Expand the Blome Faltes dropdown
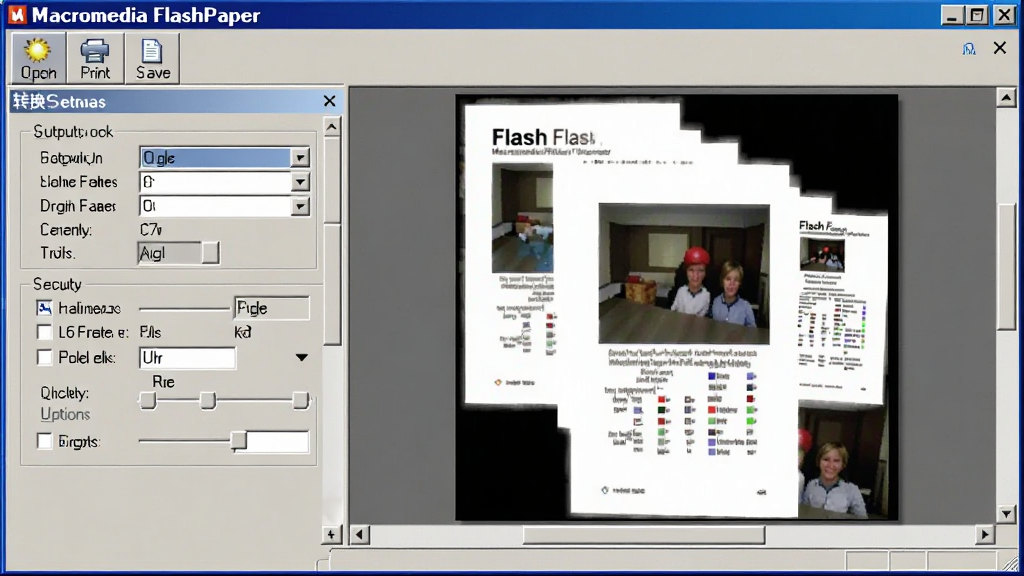1024x576 pixels. 300,182
